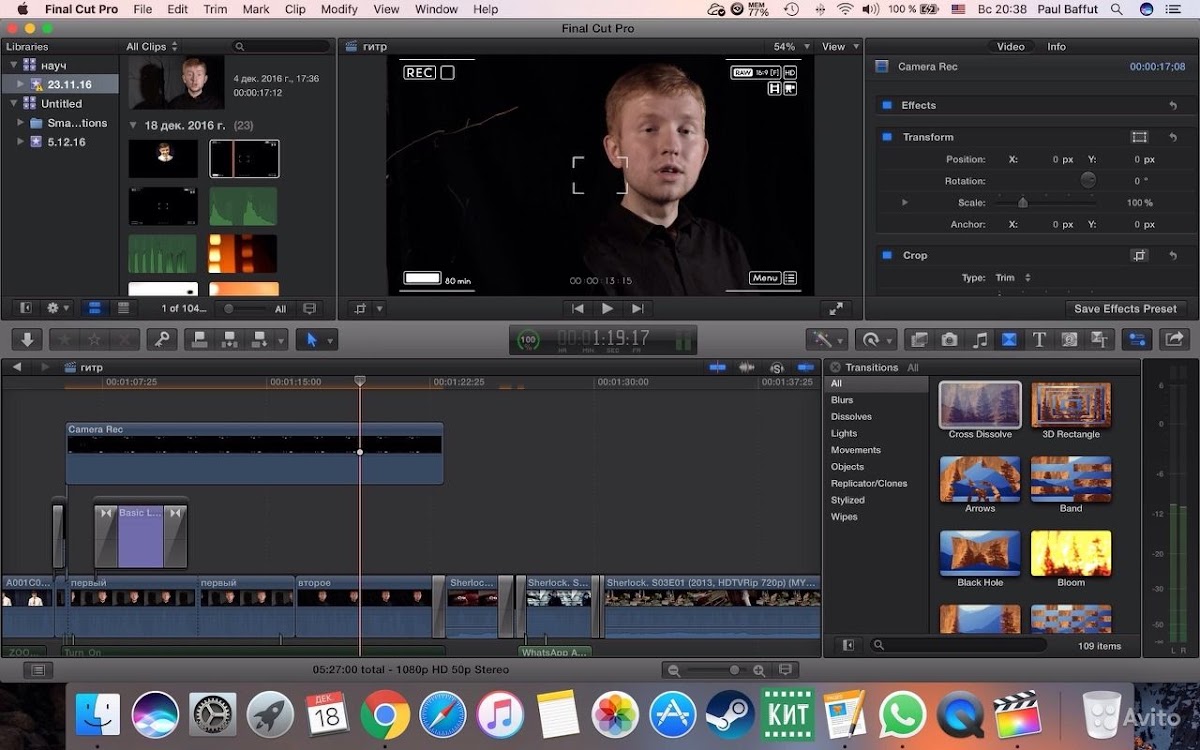1200x750 pixels.
Task: Open viewer transform tools pop-up
Action: 368,309
